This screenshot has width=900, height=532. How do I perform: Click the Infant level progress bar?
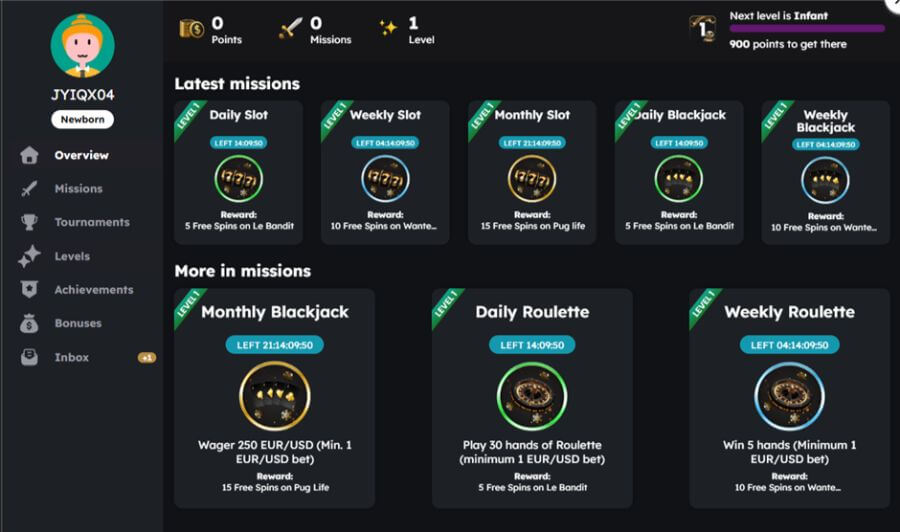pos(807,29)
